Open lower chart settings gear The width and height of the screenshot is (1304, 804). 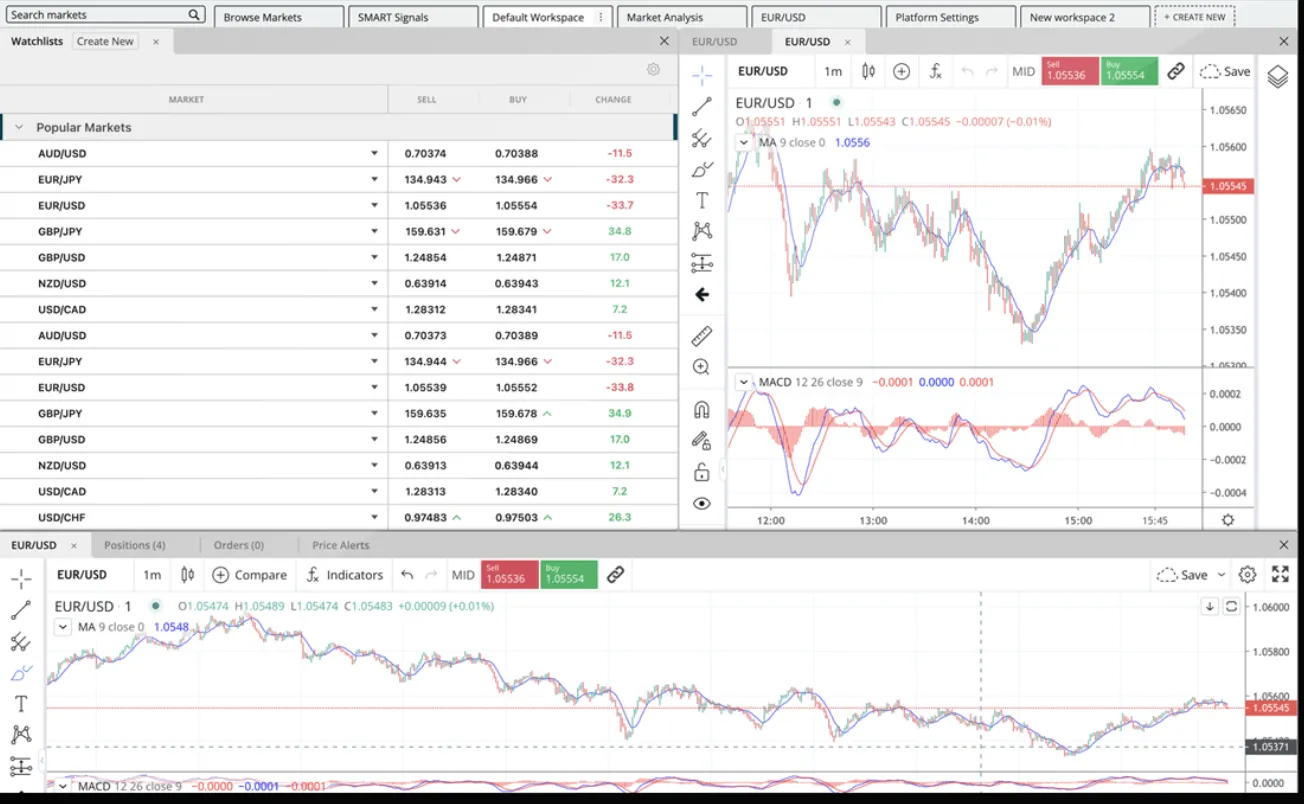point(1247,575)
